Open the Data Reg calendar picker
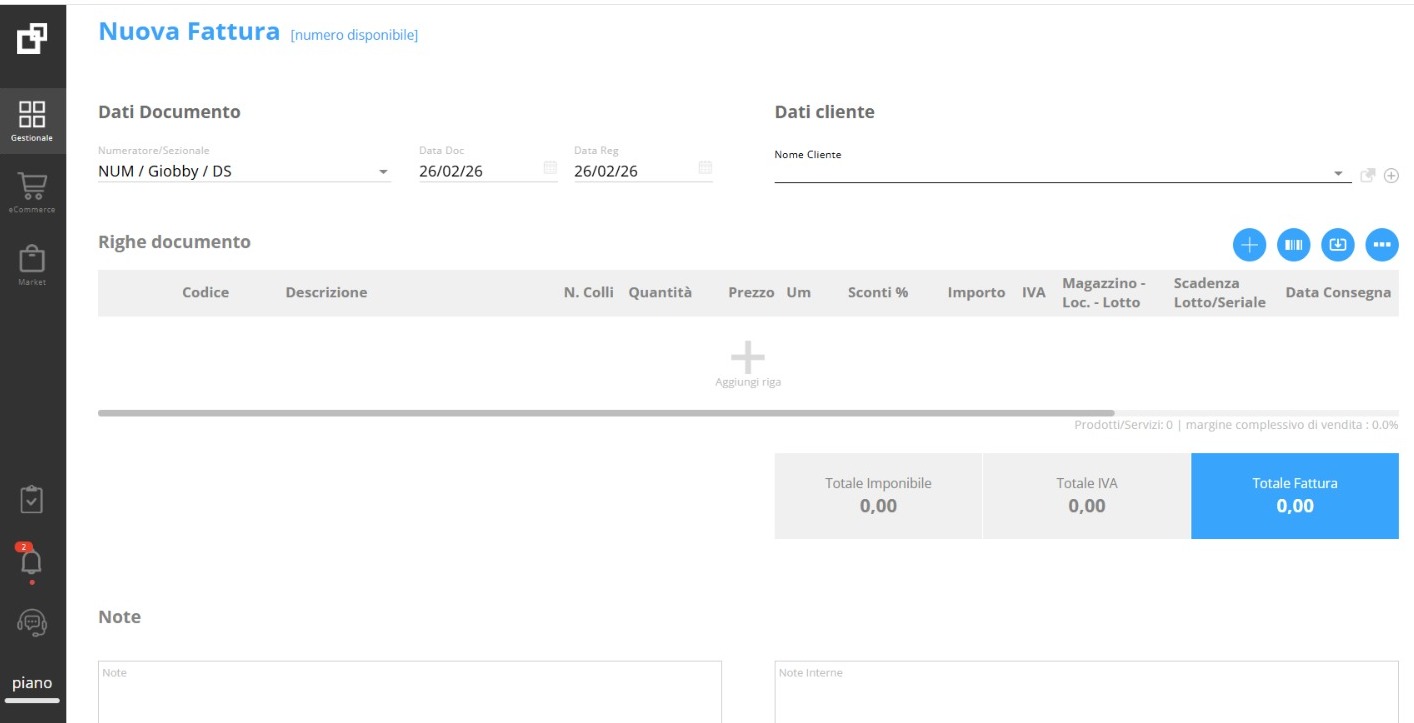This screenshot has height=723, width=1414. [x=705, y=168]
